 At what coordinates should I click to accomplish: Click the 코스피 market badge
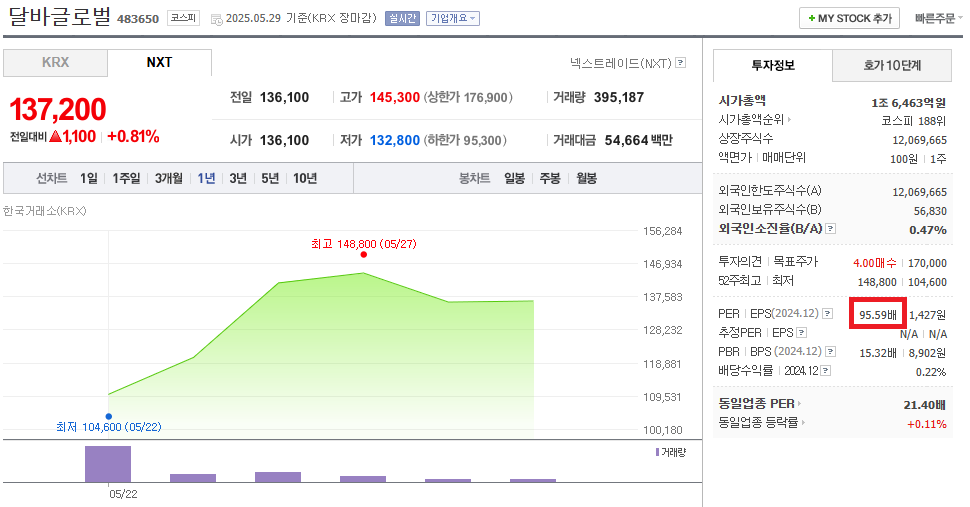pyautogui.click(x=183, y=18)
